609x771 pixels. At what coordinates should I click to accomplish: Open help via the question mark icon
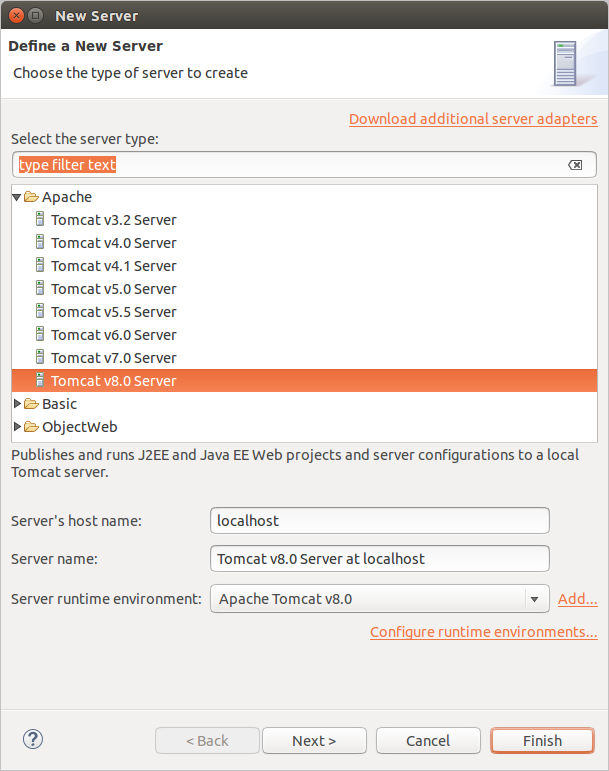click(x=33, y=739)
